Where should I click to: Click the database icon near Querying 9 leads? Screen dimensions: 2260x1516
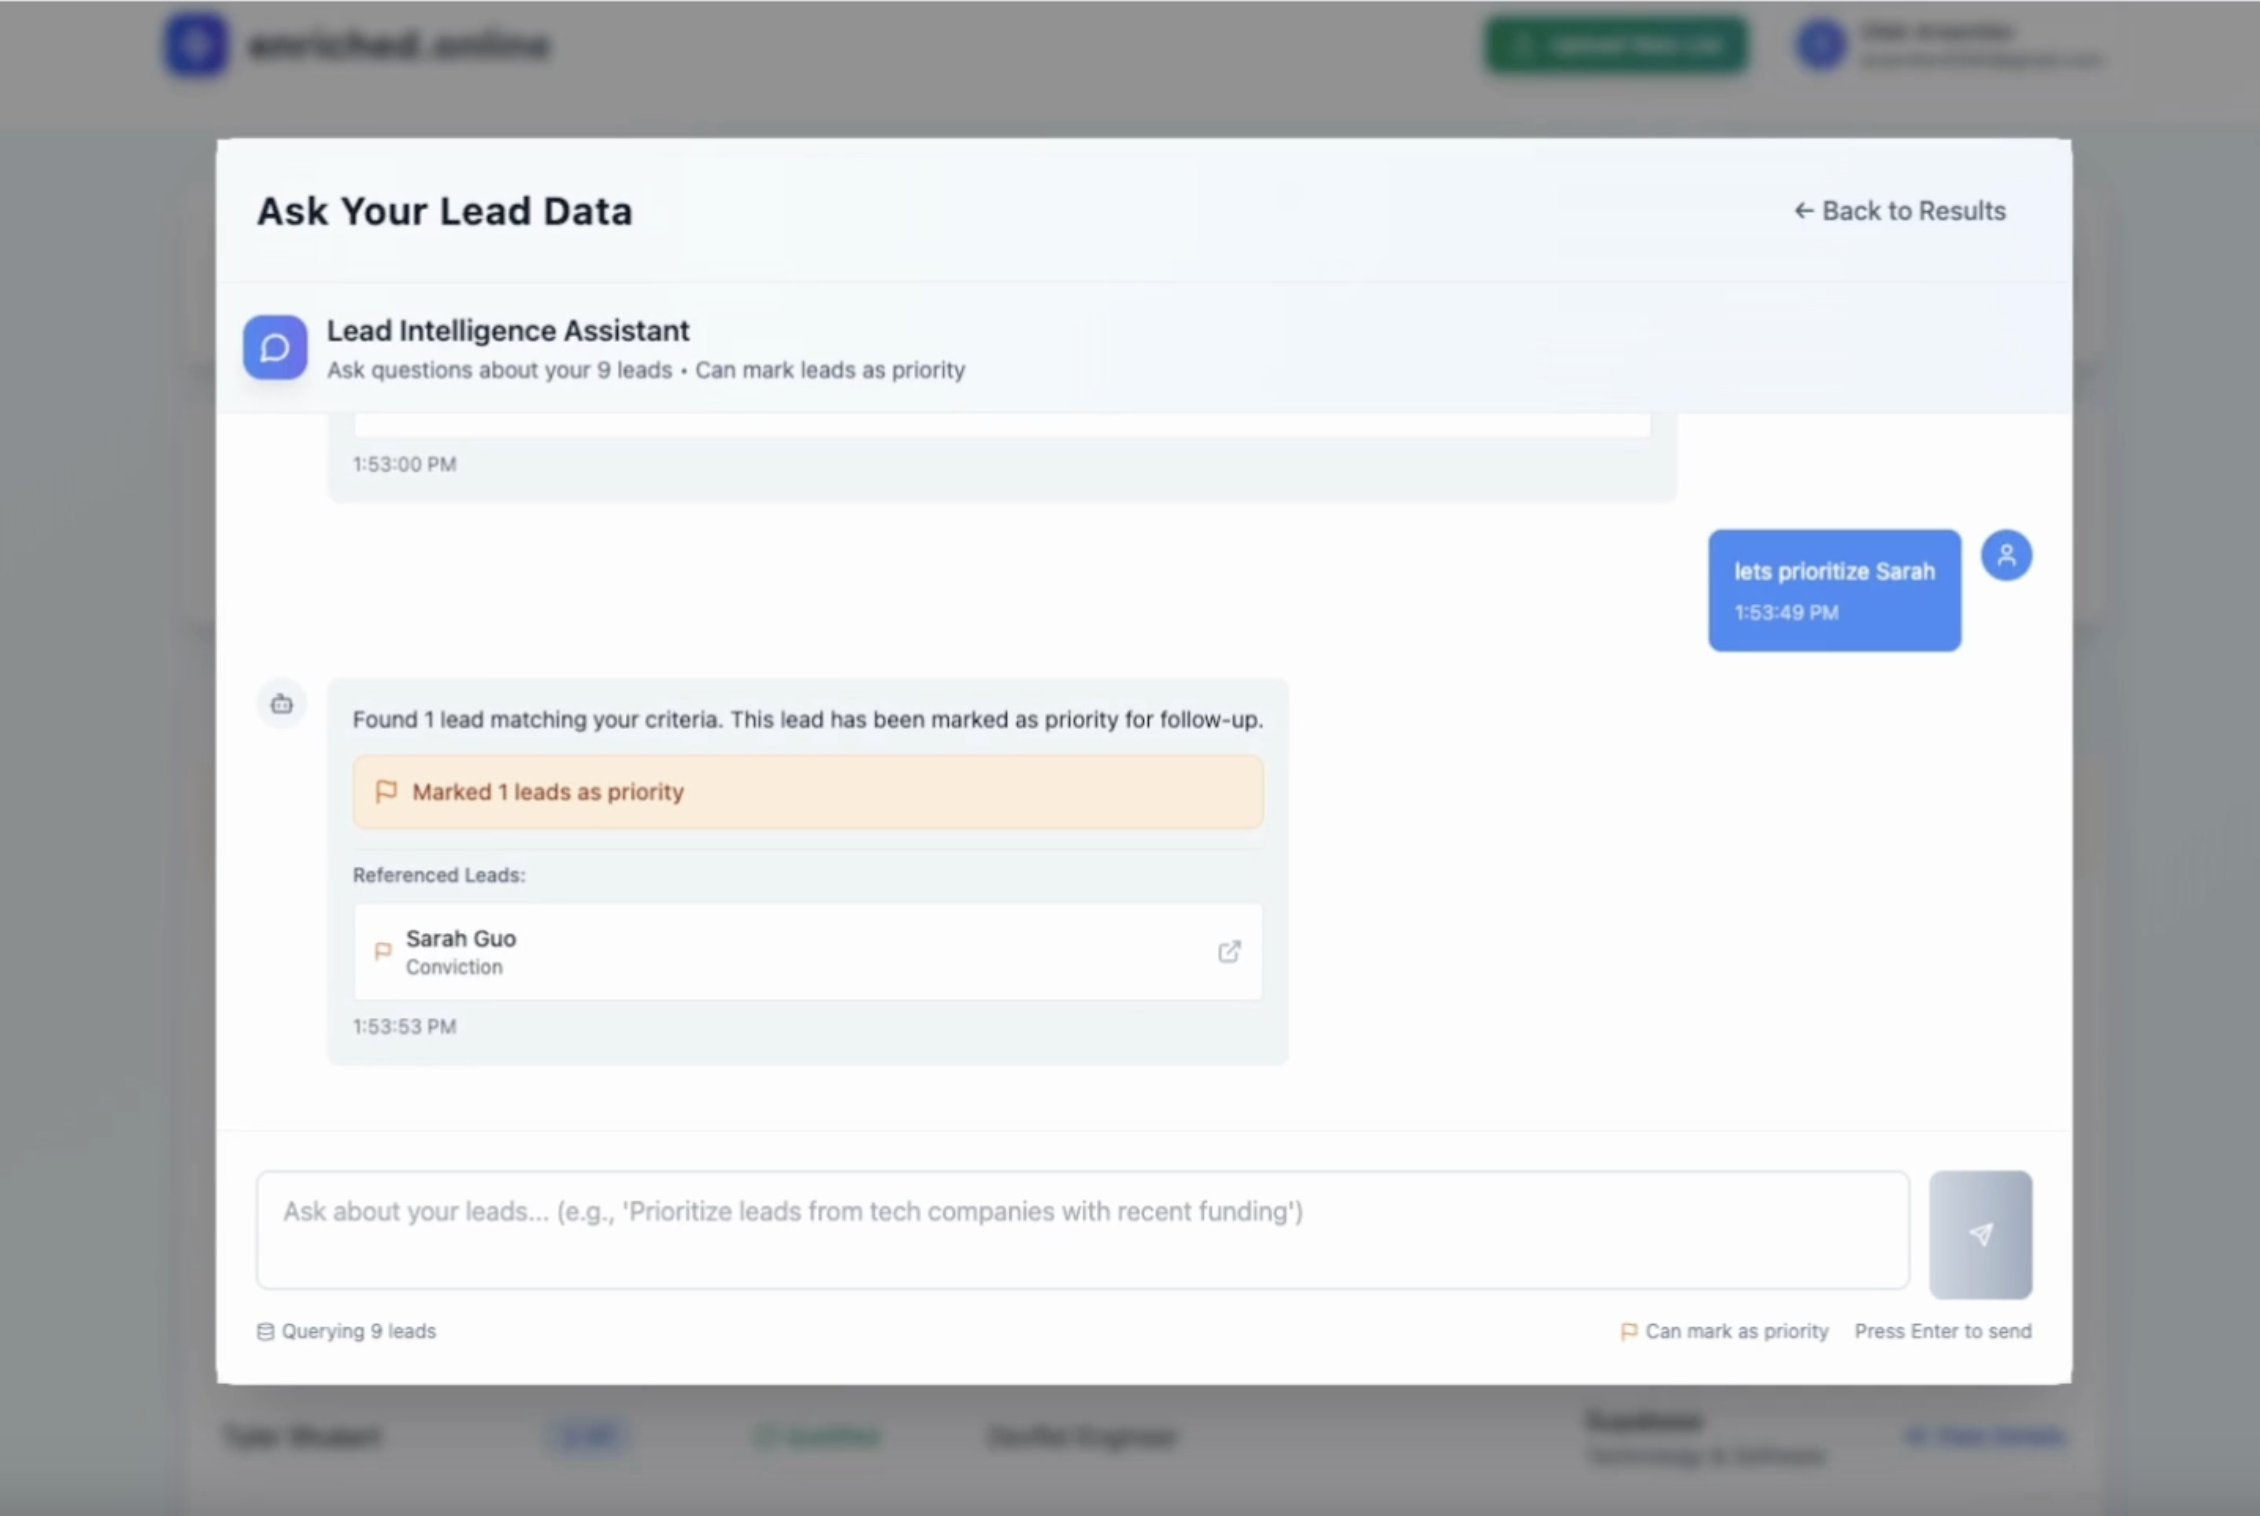(265, 1331)
